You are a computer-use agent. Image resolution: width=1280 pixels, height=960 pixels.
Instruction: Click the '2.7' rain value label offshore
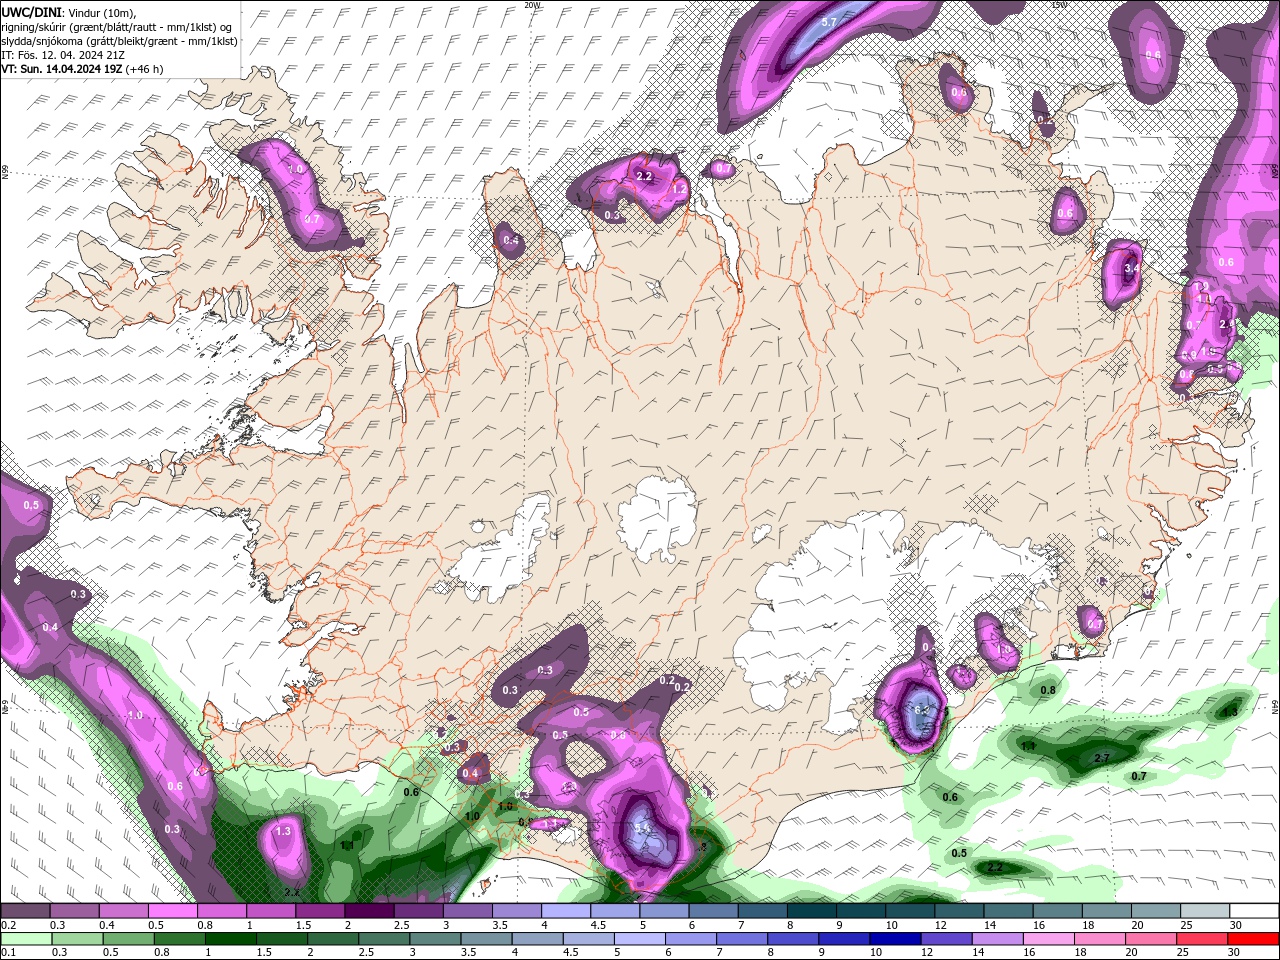tap(1102, 759)
